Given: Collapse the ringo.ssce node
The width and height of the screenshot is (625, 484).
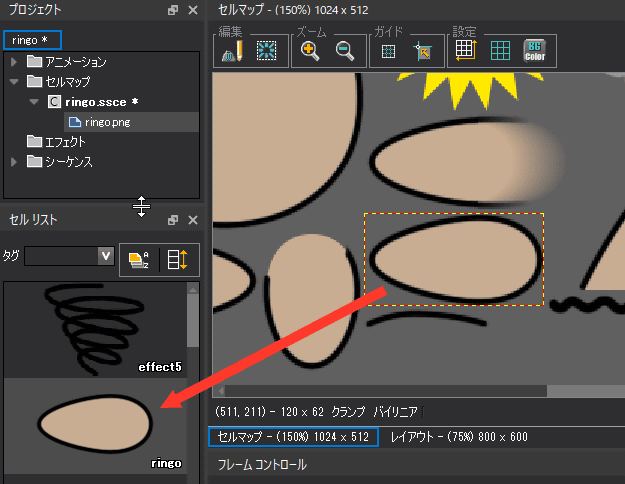Looking at the screenshot, I should click(x=34, y=102).
